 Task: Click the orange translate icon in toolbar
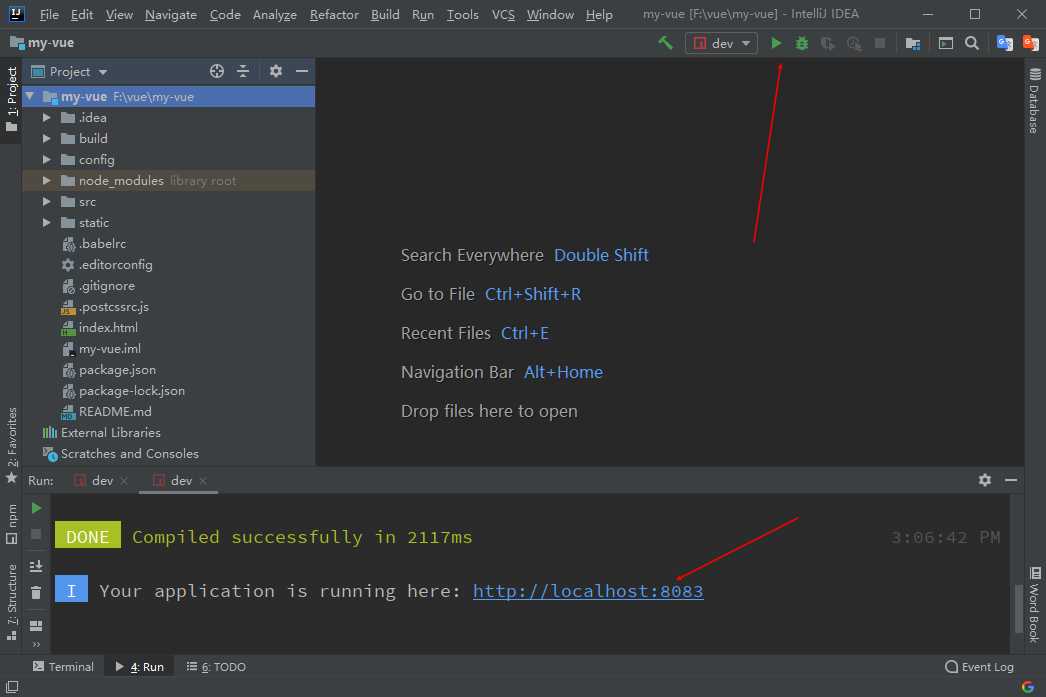[x=1031, y=43]
